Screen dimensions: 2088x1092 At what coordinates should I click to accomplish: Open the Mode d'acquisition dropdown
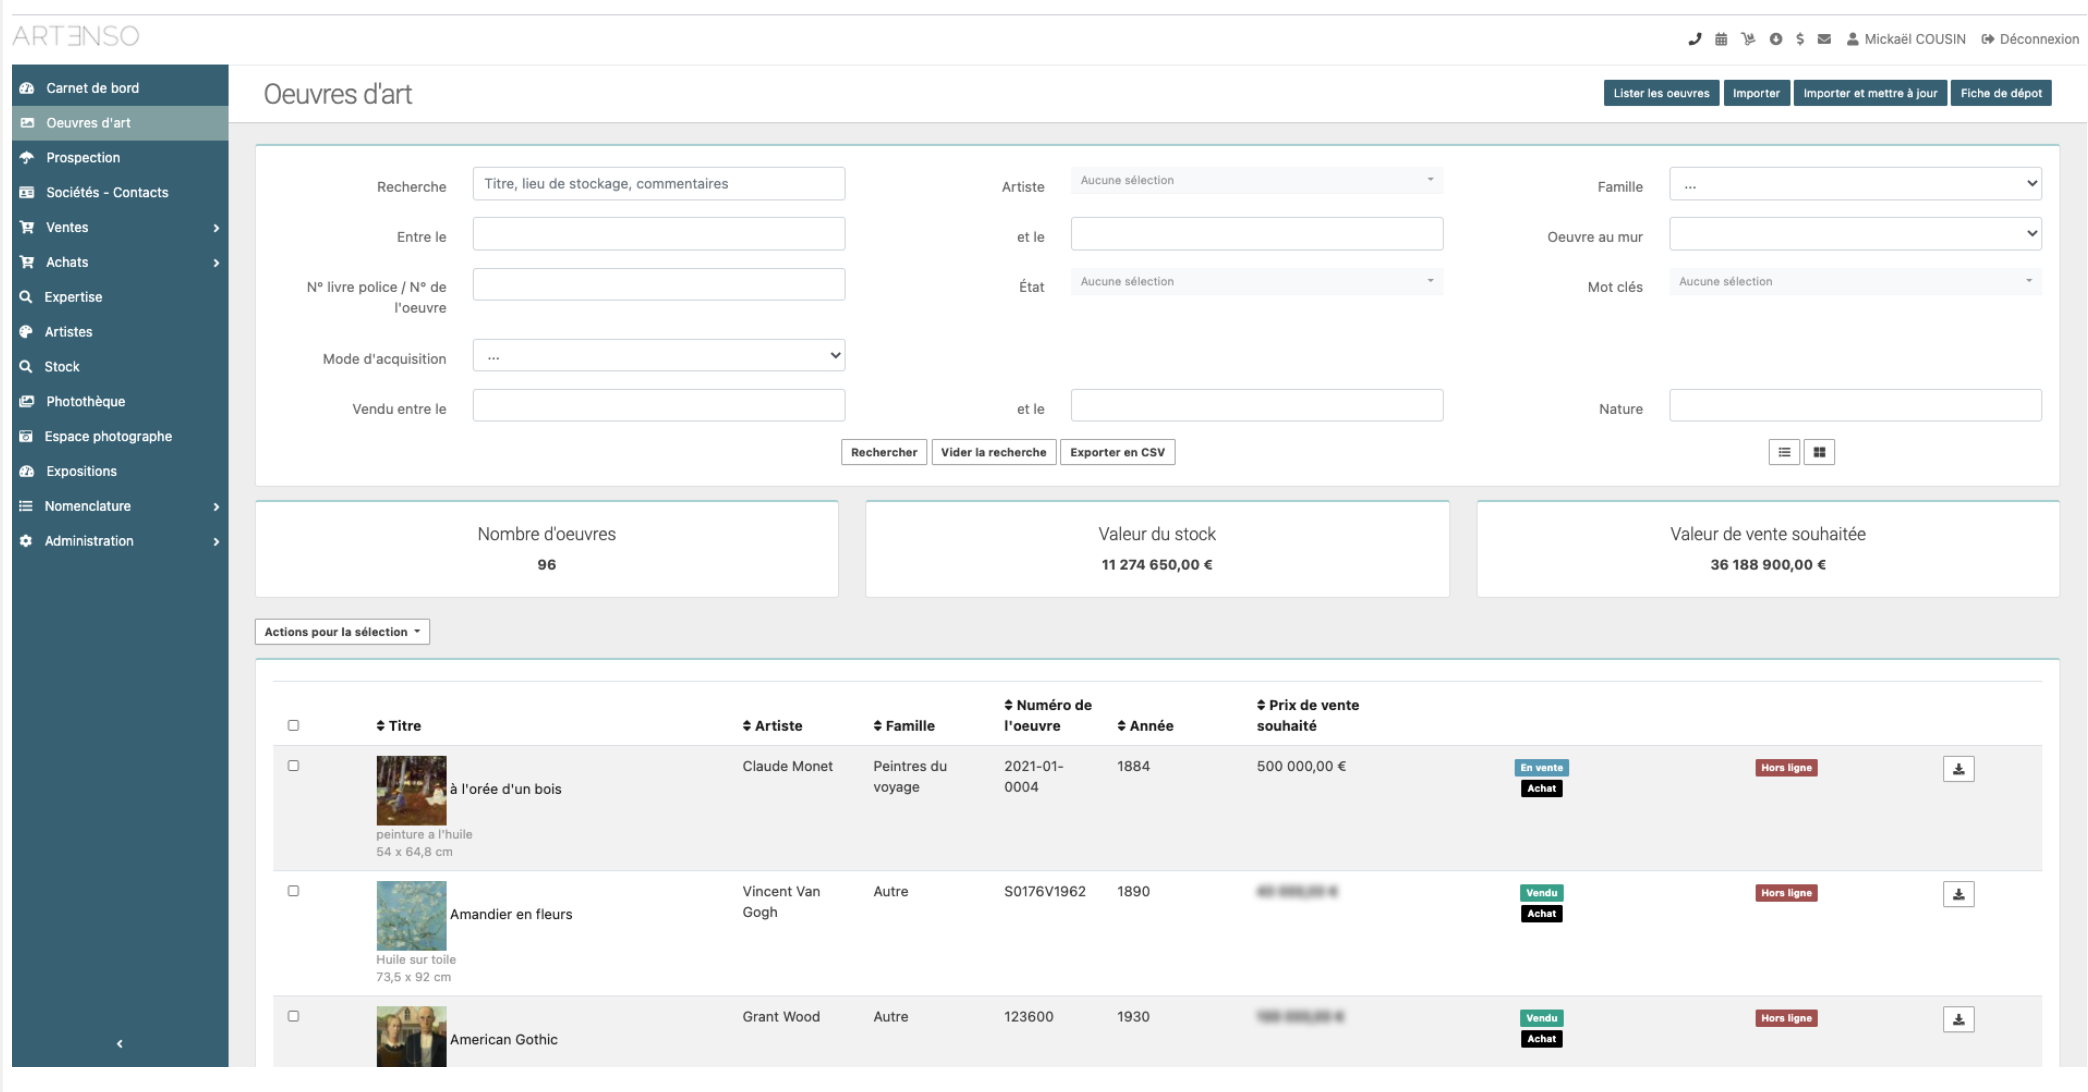point(659,356)
